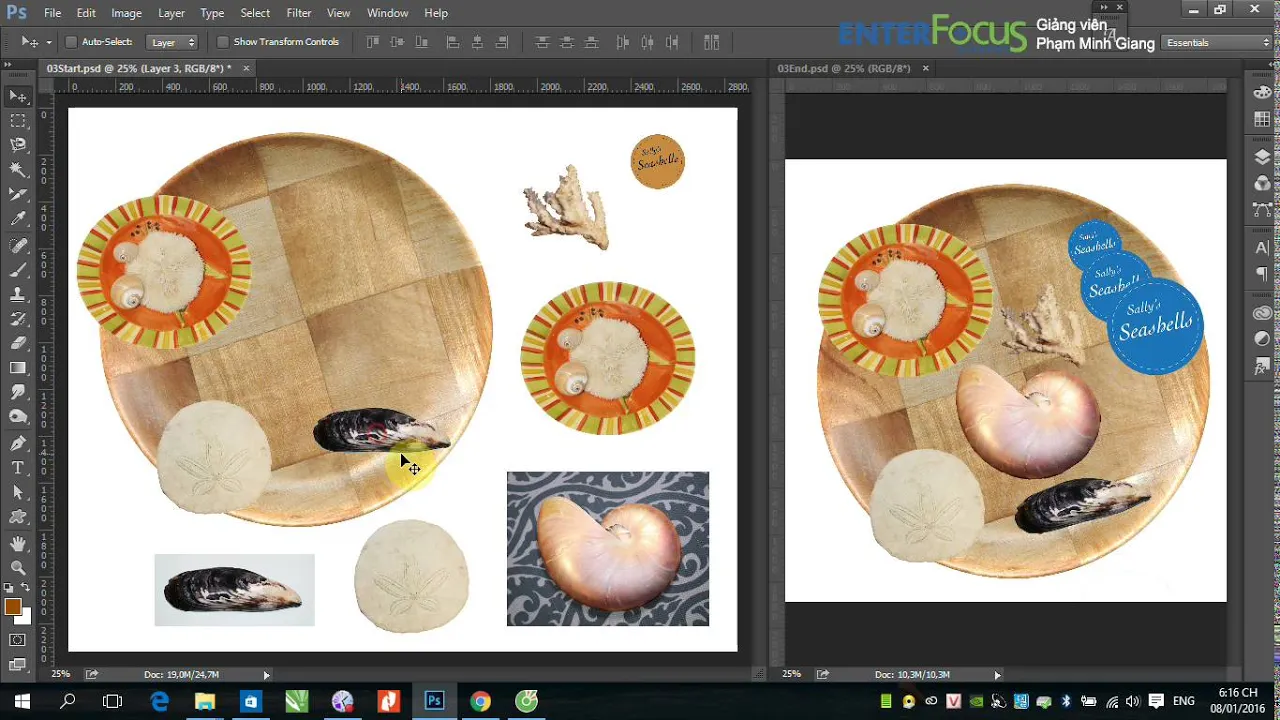Open Windows Start menu
Image resolution: width=1280 pixels, height=720 pixels.
pos(22,701)
